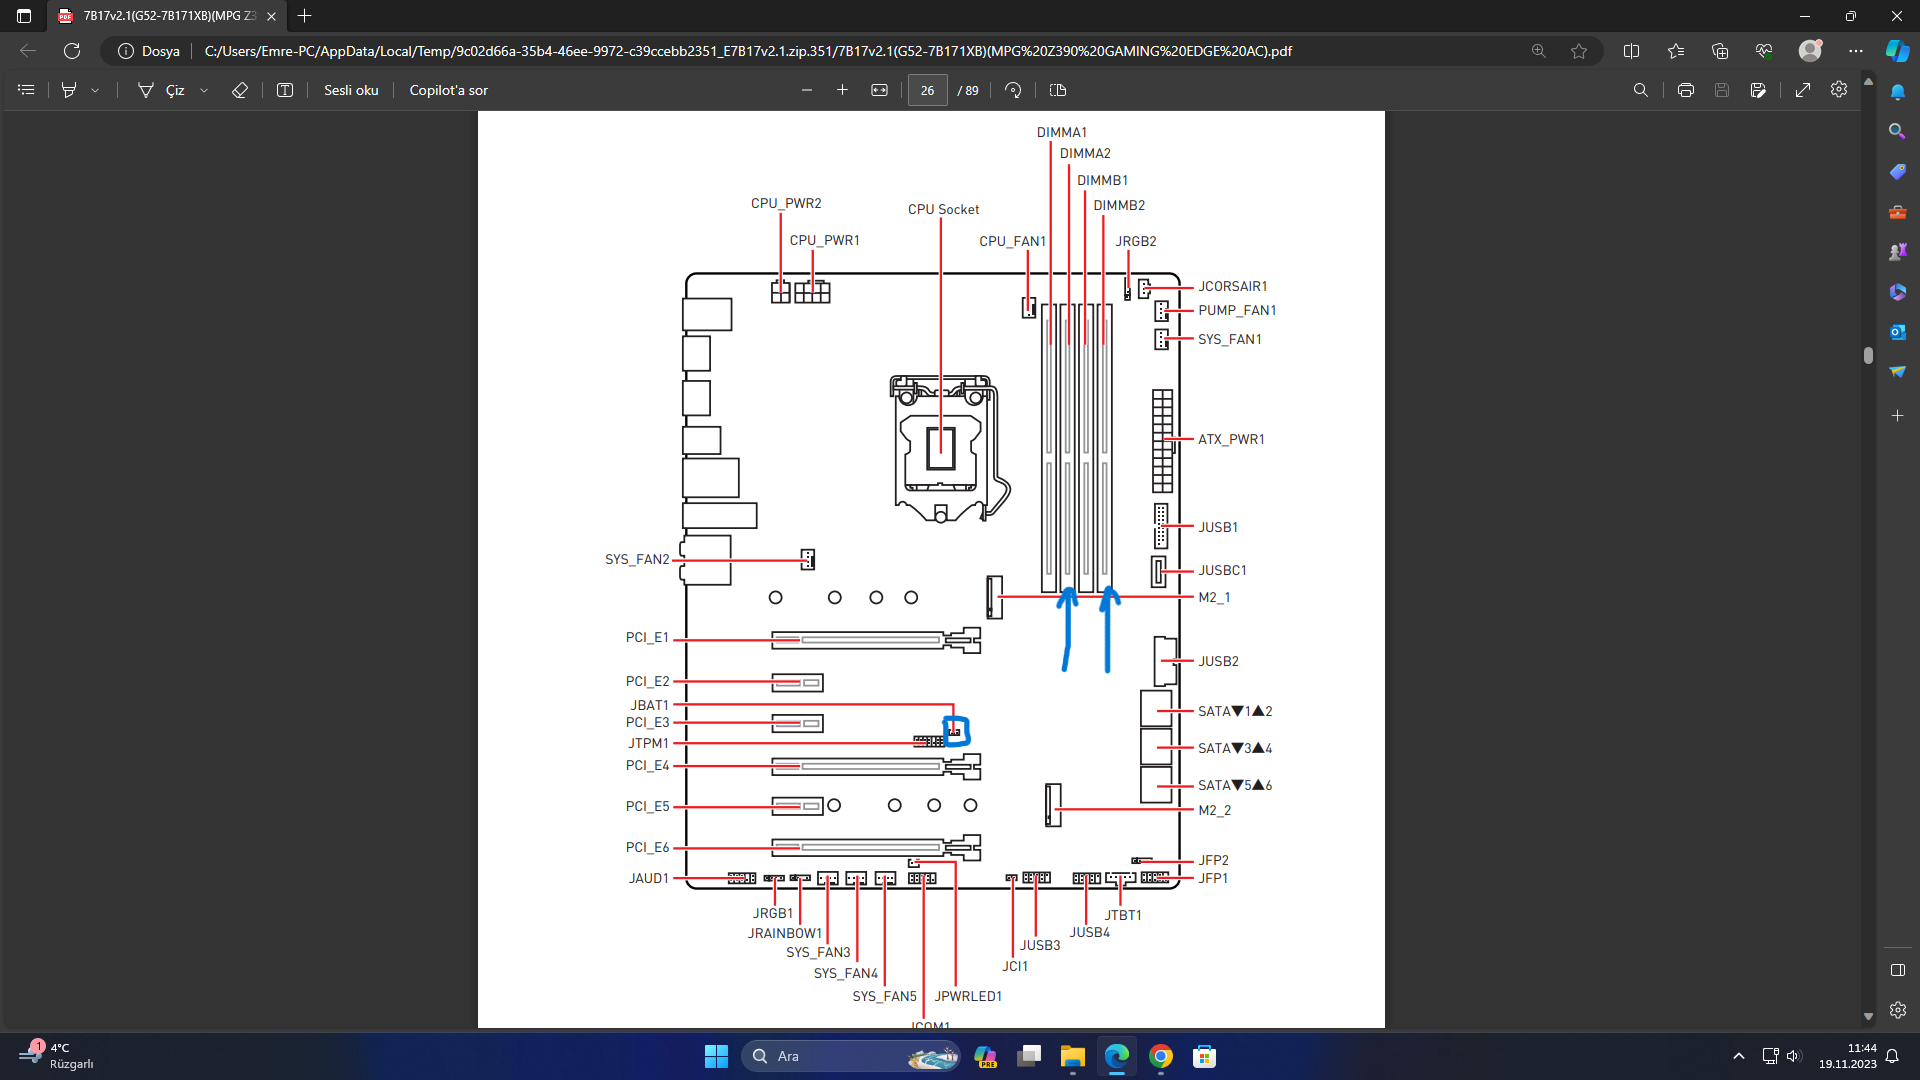Image resolution: width=1920 pixels, height=1080 pixels.
Task: Open sidebar notifications bell
Action: click(1897, 92)
